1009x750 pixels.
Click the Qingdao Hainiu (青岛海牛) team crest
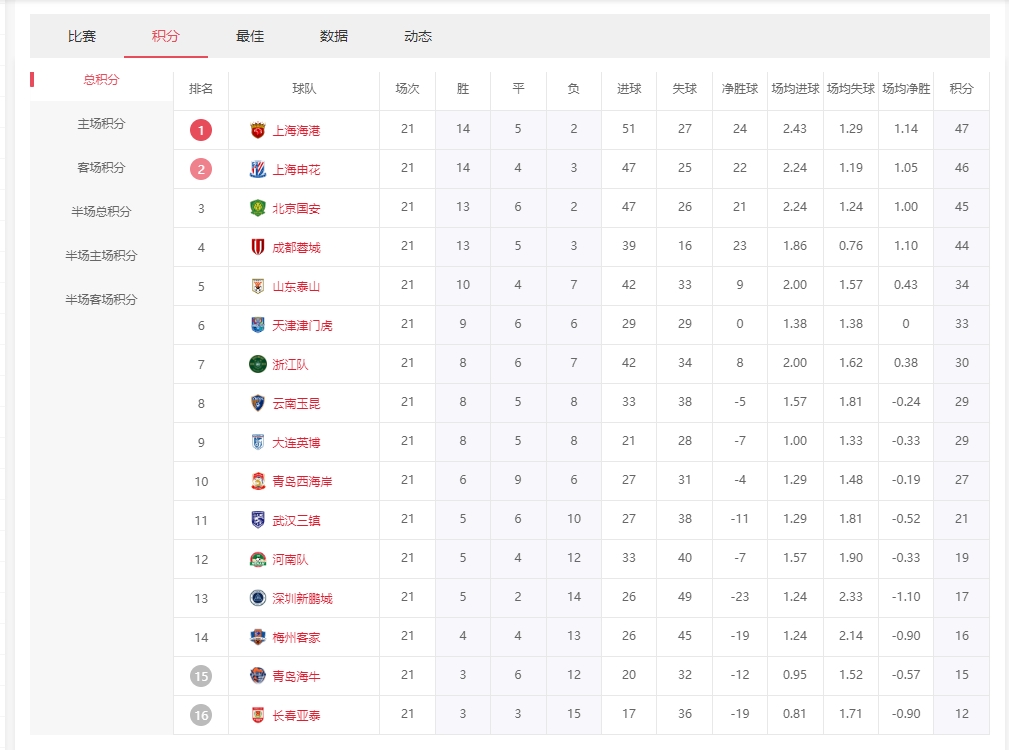pos(258,676)
